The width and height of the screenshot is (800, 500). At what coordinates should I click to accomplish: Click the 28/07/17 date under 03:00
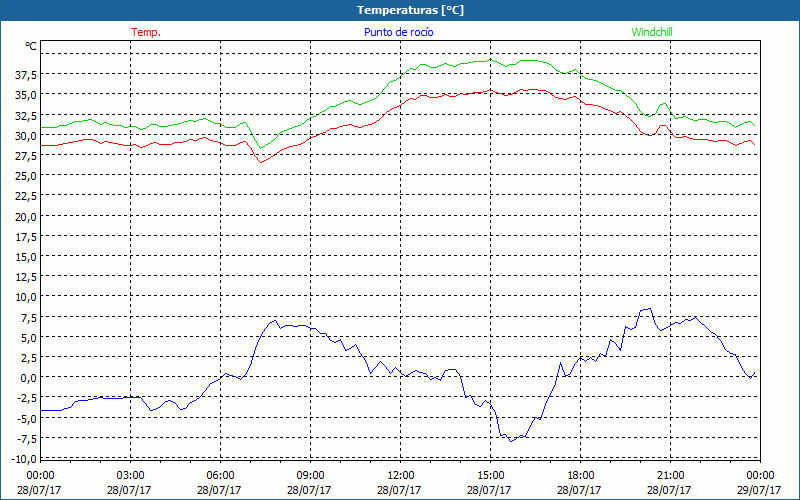click(129, 490)
